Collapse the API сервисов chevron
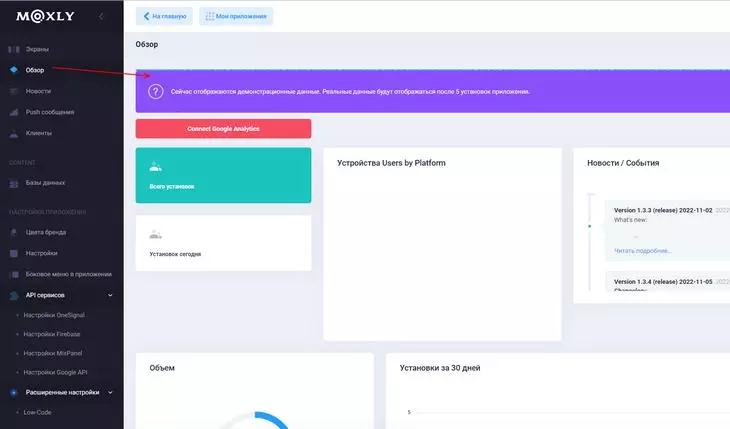 coord(110,295)
